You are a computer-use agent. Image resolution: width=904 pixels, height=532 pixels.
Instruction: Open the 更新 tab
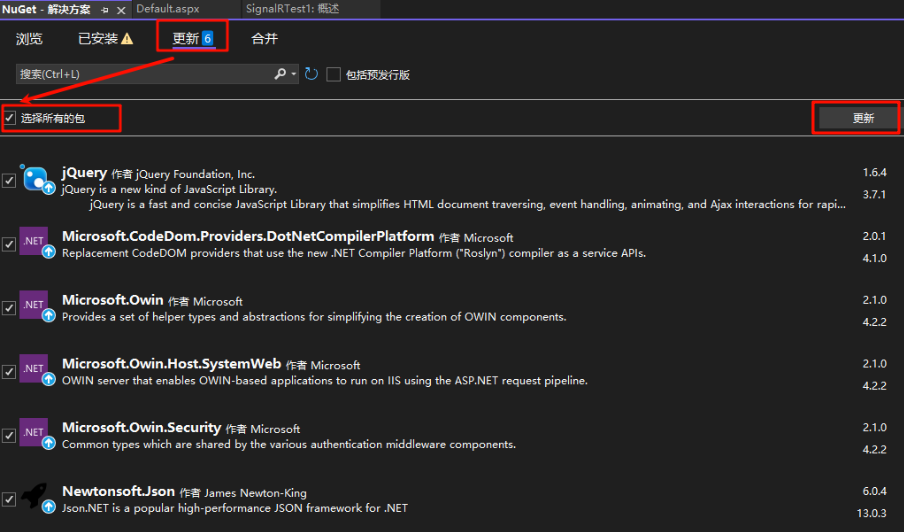pyautogui.click(x=193, y=39)
